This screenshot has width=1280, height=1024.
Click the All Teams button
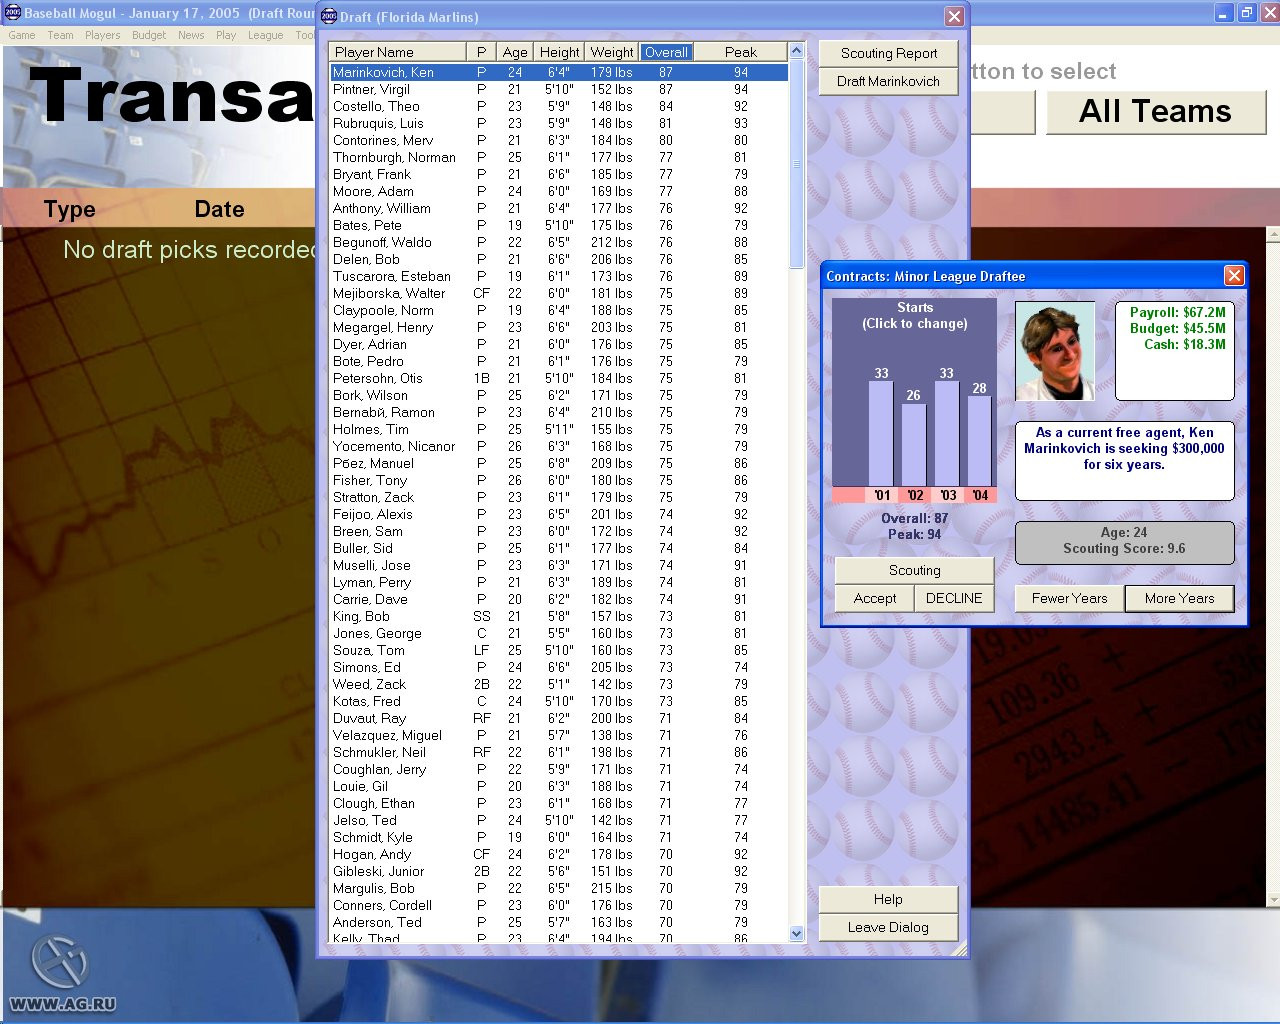[x=1156, y=111]
